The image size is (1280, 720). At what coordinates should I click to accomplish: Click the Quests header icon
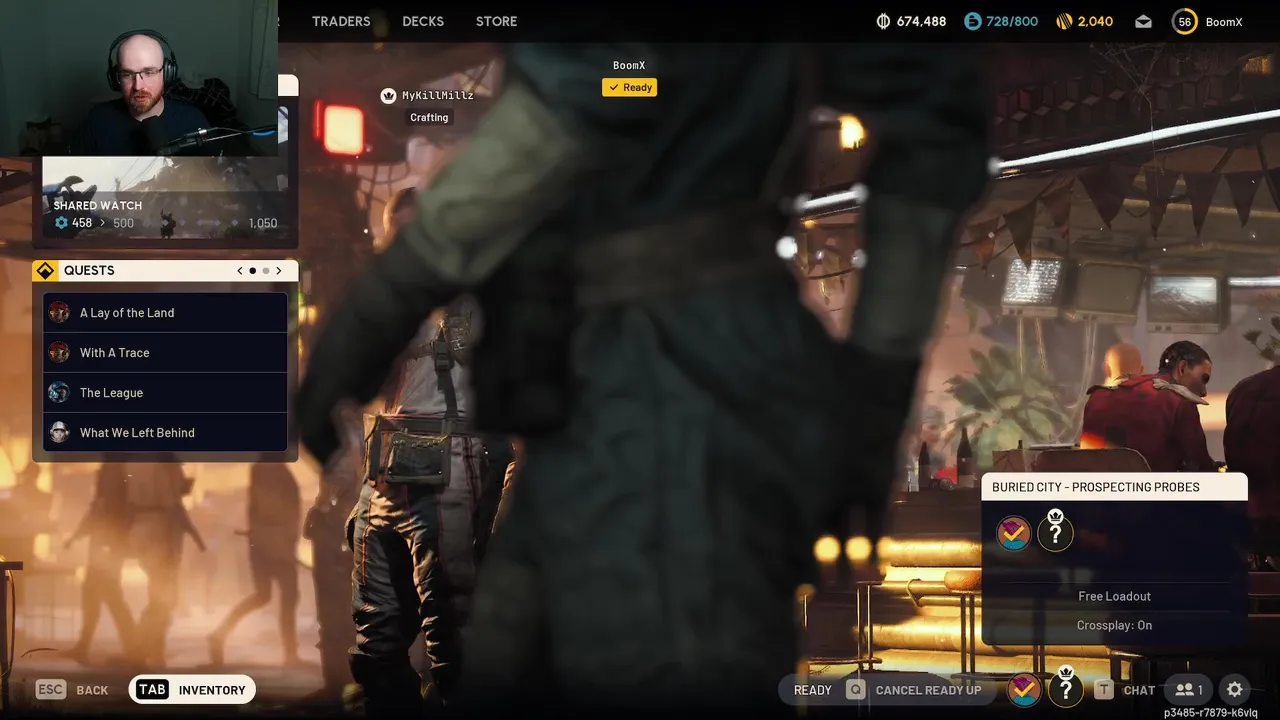coord(45,270)
